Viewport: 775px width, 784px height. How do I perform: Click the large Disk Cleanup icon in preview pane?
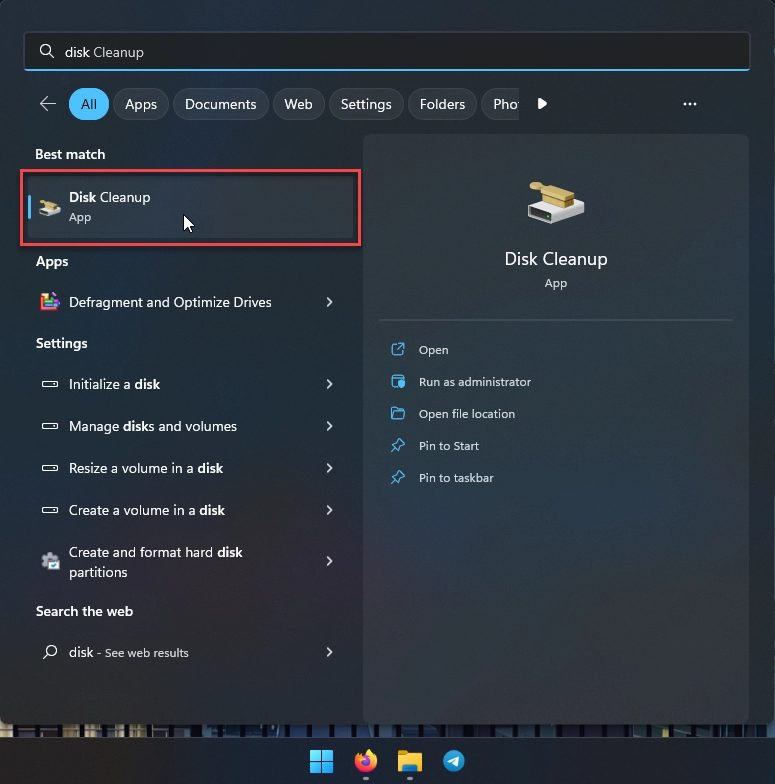coord(556,202)
